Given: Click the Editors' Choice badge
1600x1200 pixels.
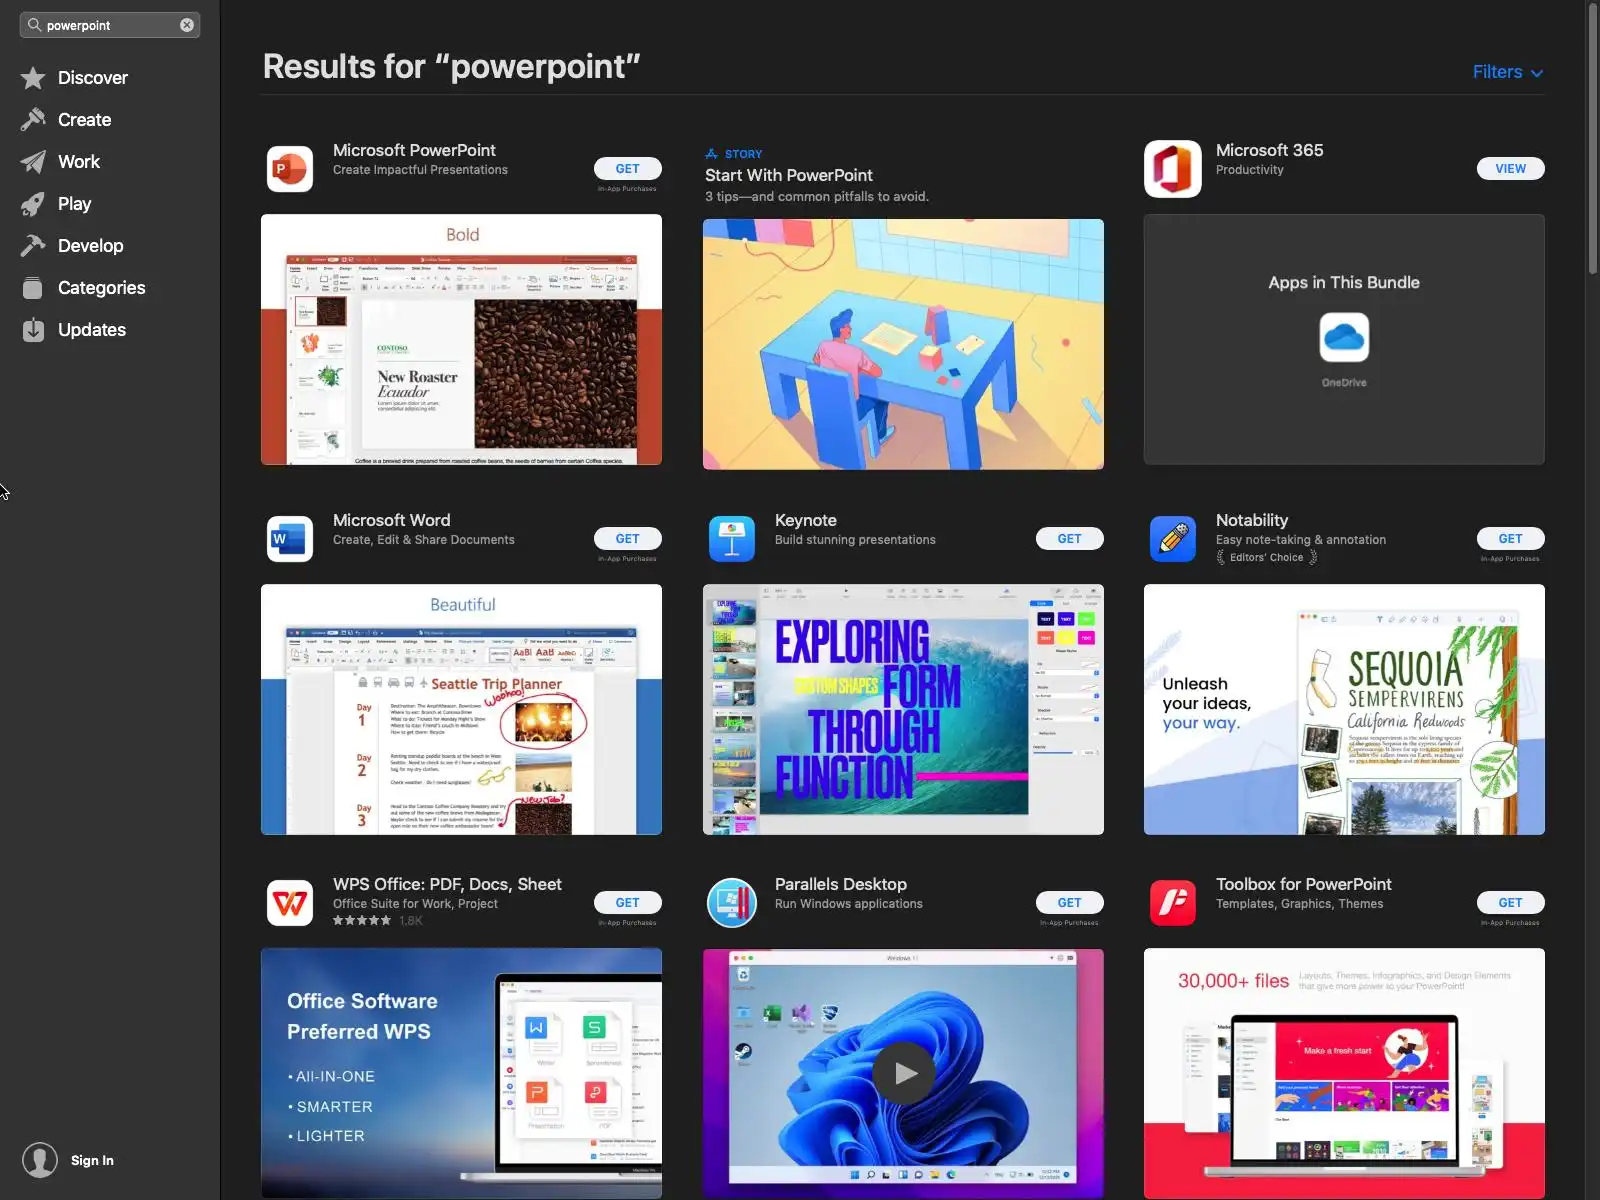Looking at the screenshot, I should tap(1267, 558).
